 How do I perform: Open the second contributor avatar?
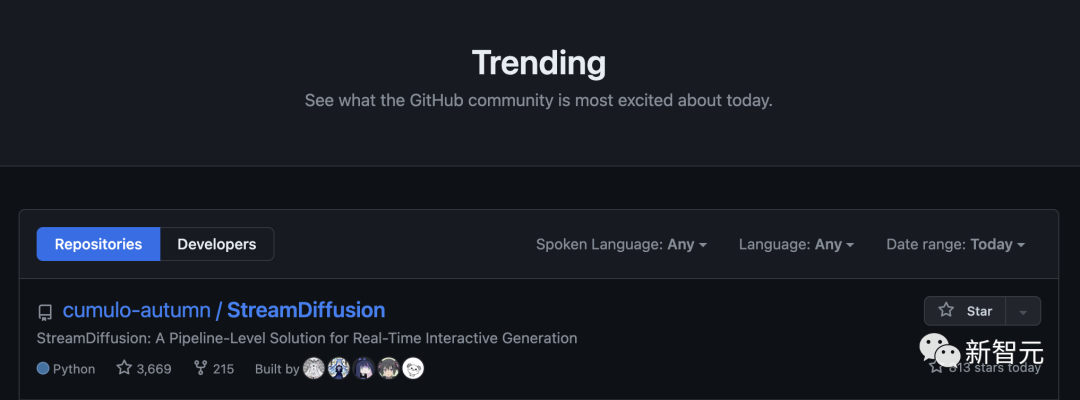click(x=339, y=368)
